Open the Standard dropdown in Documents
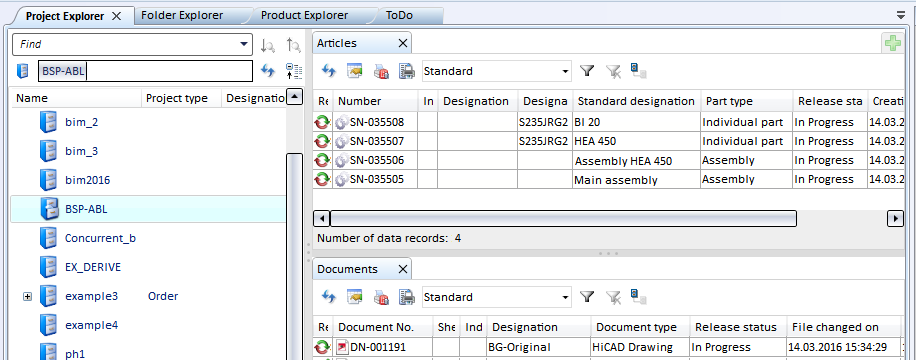Screen dimensions: 916x360 (x=565, y=297)
